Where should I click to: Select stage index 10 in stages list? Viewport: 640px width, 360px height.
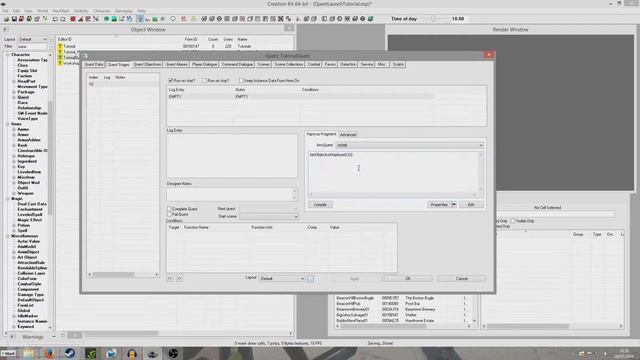[x=123, y=84]
